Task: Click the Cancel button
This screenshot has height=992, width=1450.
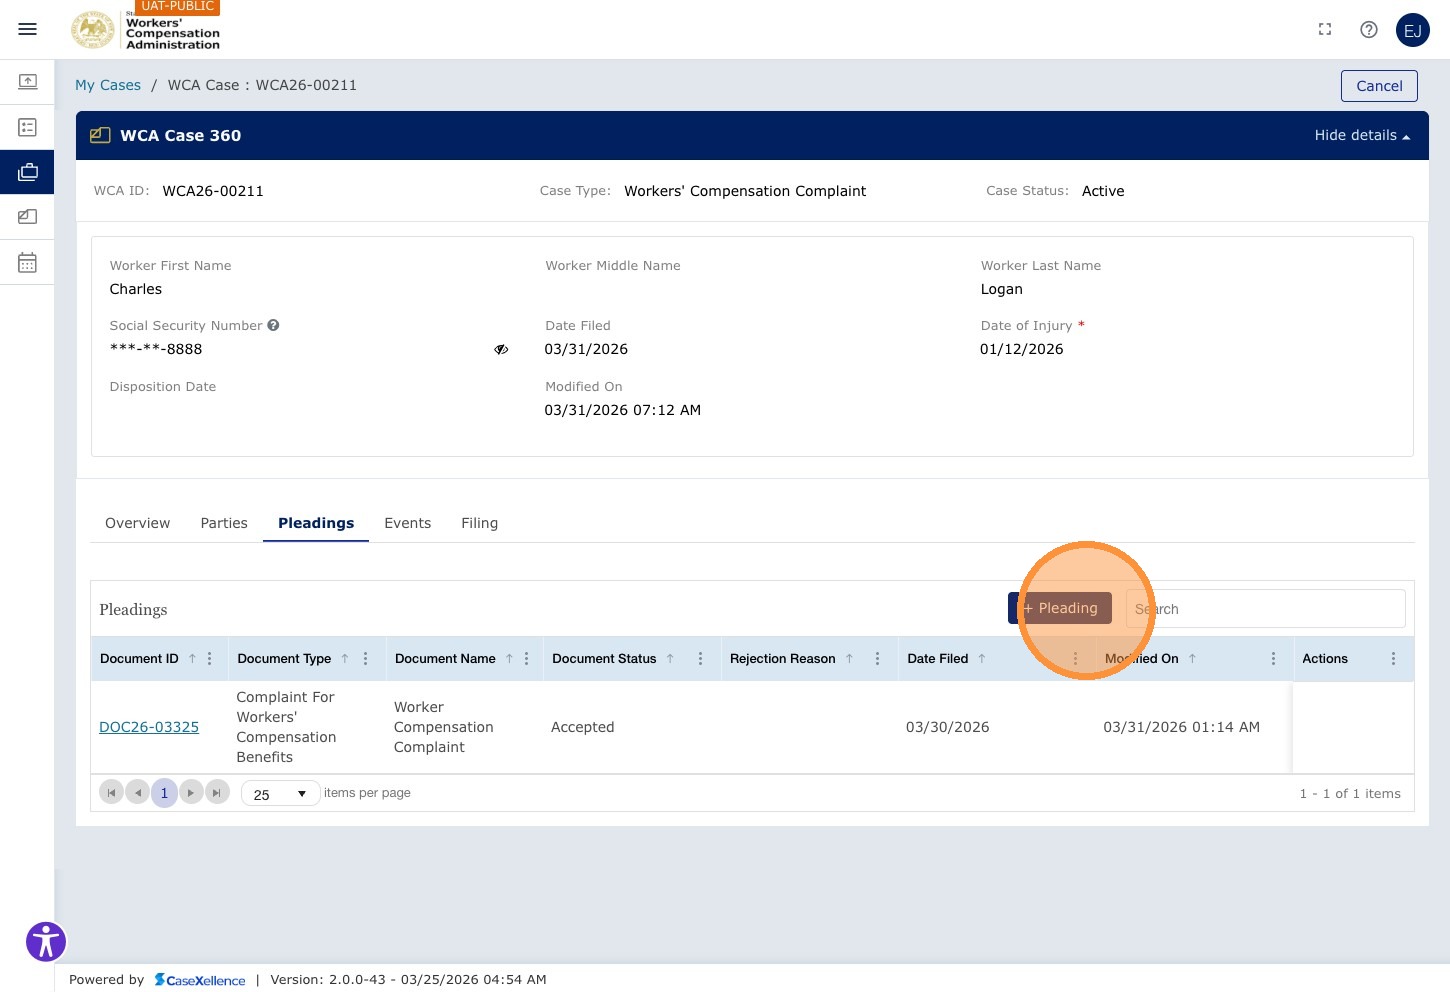Action: point(1379,86)
